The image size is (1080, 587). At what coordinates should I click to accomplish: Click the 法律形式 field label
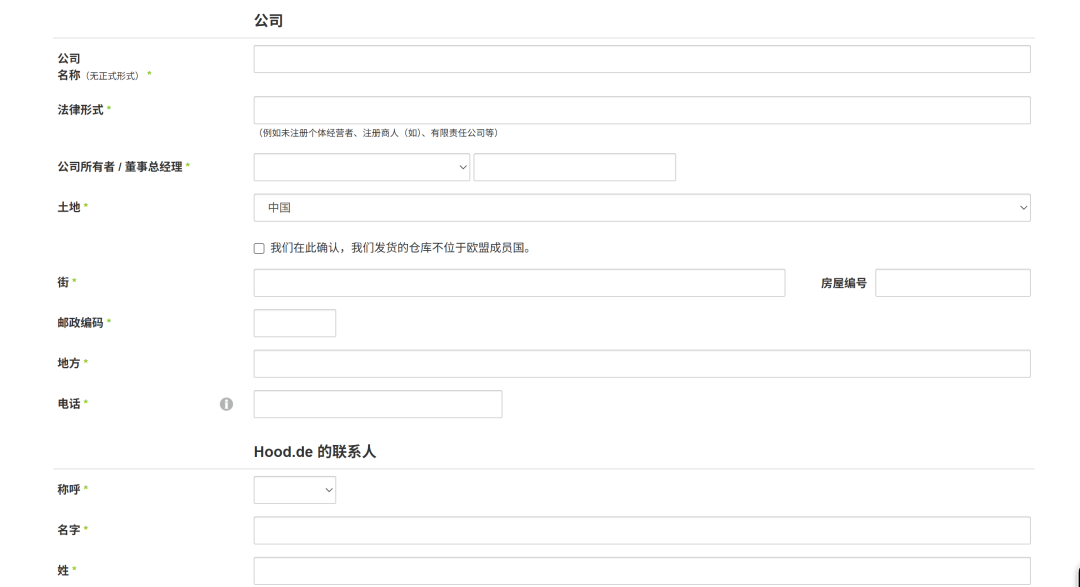coord(80,110)
